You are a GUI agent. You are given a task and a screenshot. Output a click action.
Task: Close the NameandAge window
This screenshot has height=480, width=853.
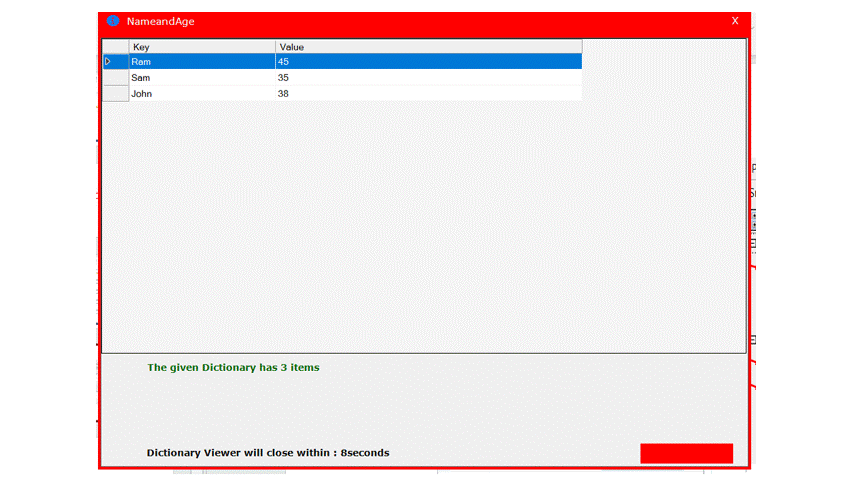735,21
